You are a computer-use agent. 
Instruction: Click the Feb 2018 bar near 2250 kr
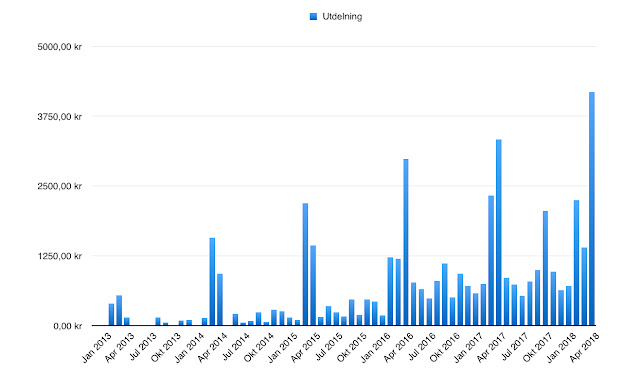tap(576, 263)
